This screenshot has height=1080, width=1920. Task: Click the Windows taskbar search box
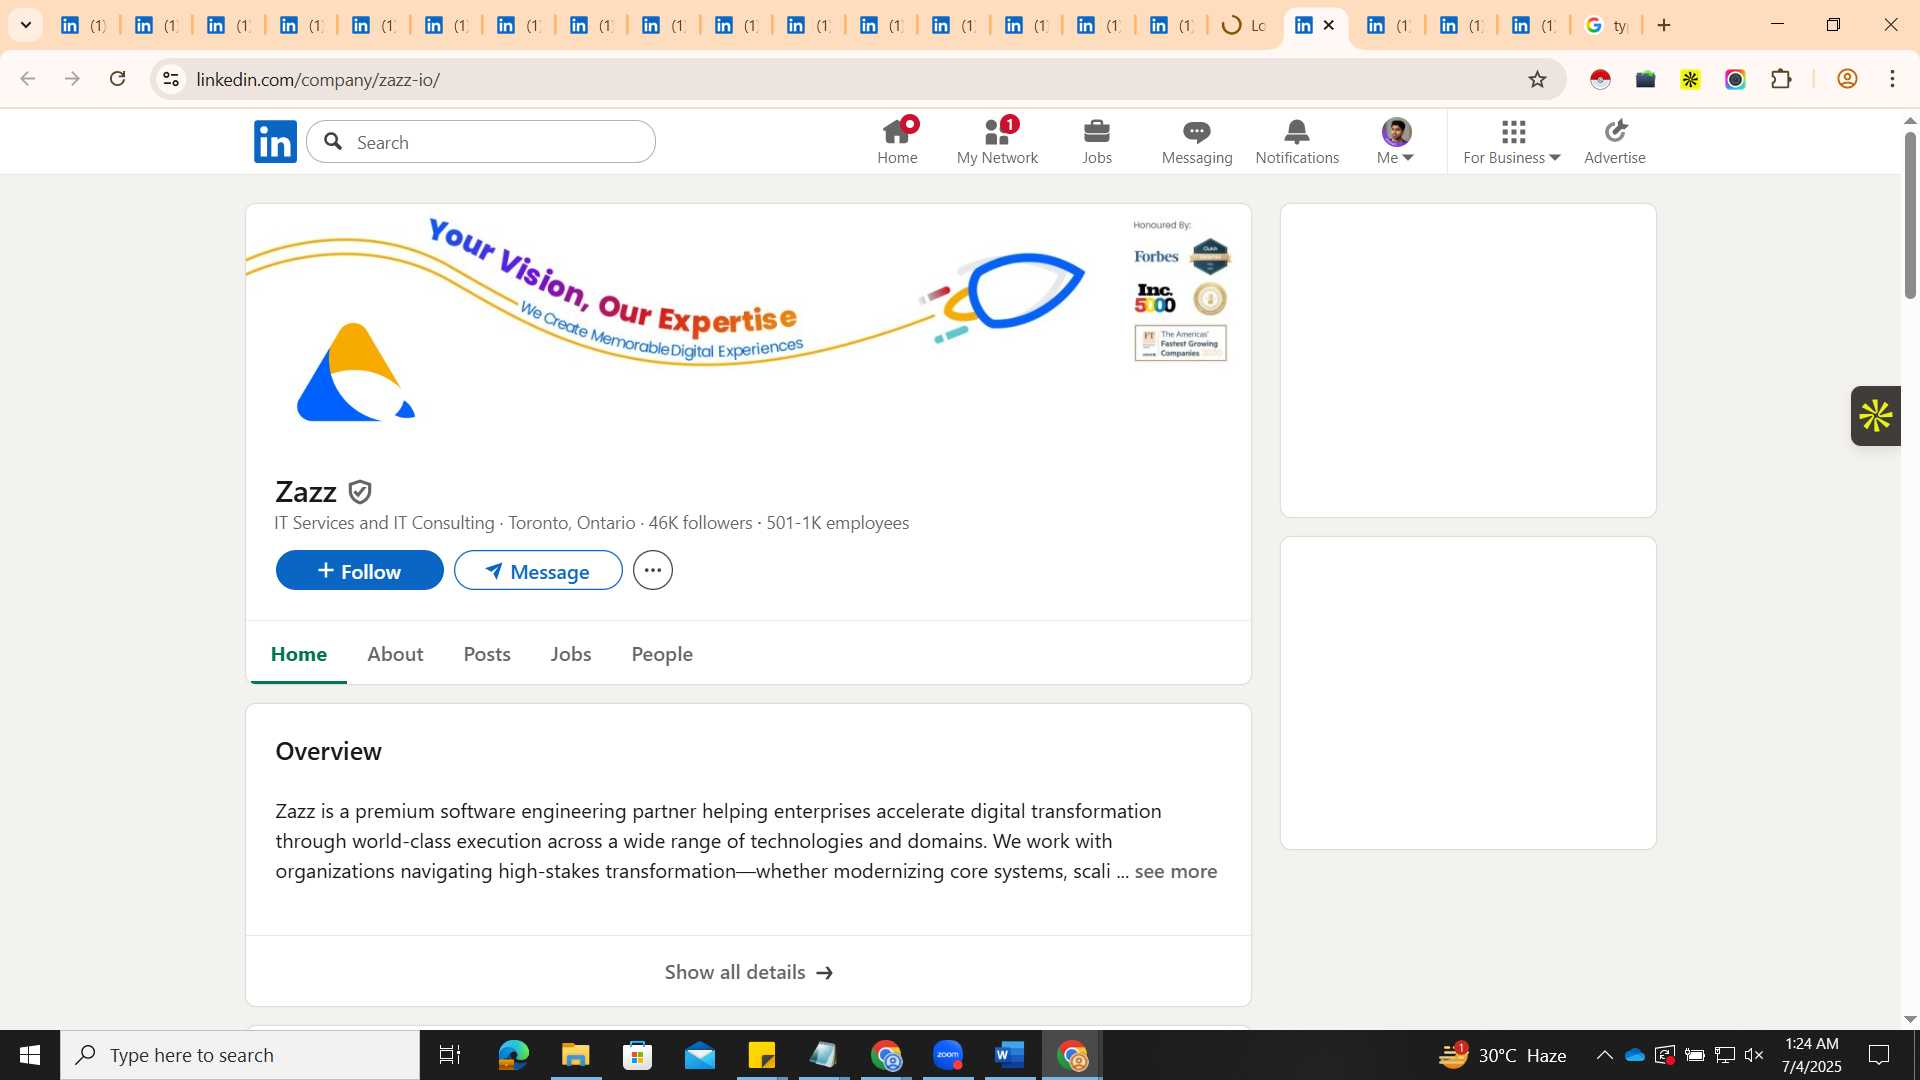[x=240, y=1055]
